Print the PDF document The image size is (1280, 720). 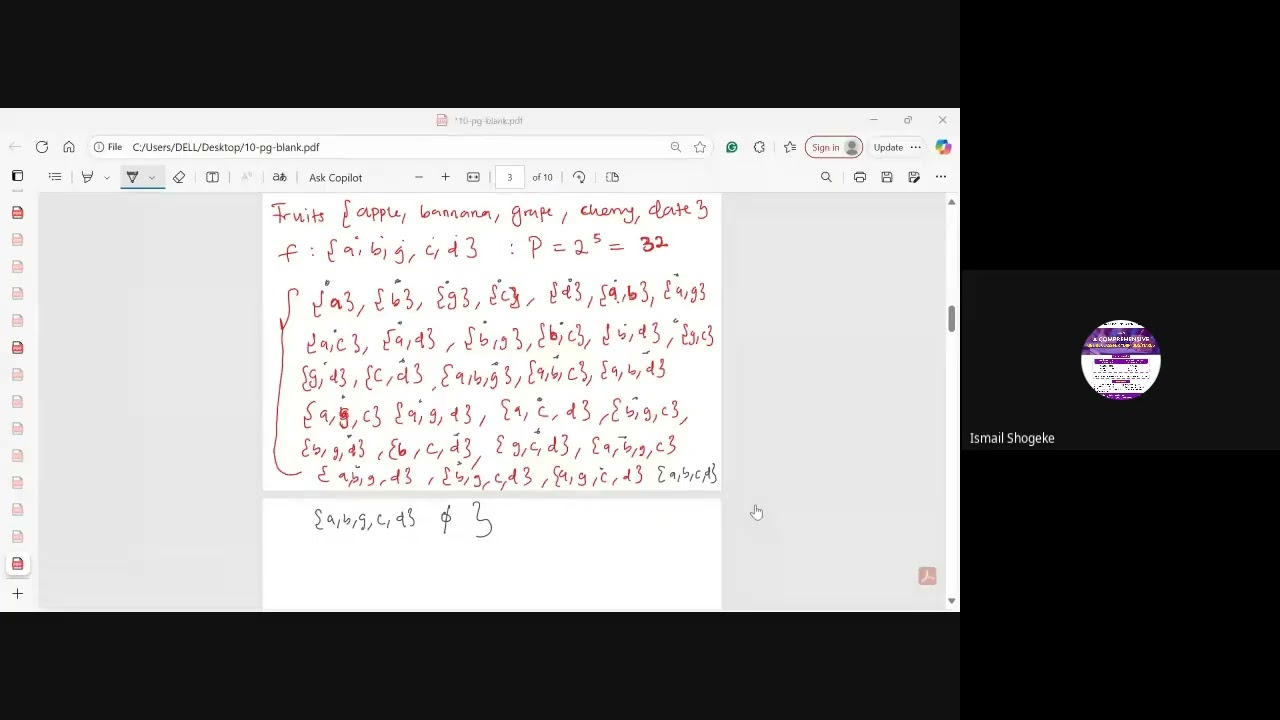coord(860,177)
